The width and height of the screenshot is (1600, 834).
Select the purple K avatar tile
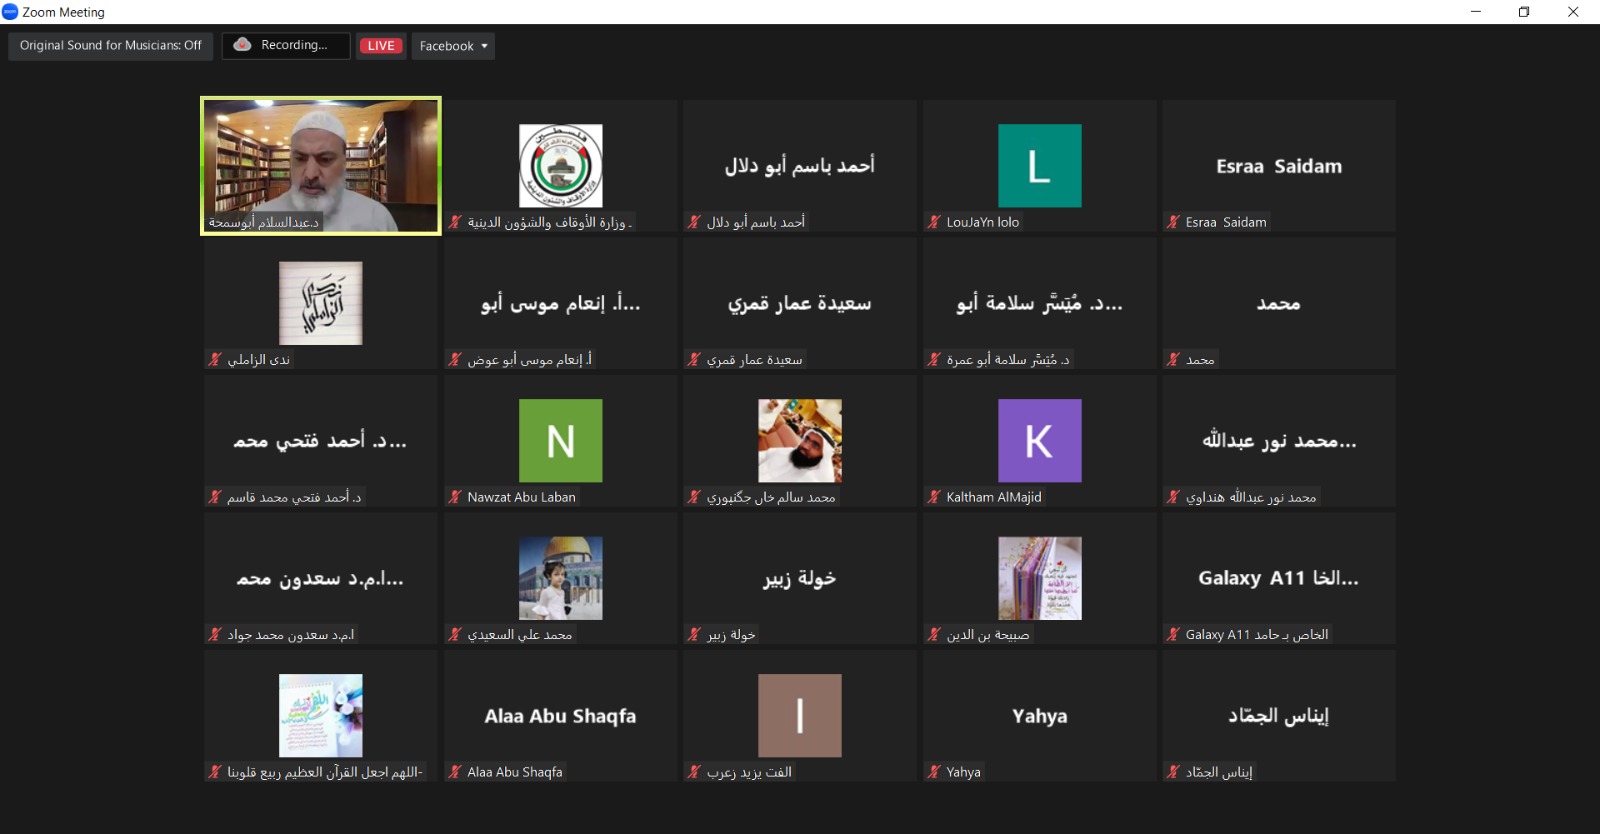point(1039,441)
